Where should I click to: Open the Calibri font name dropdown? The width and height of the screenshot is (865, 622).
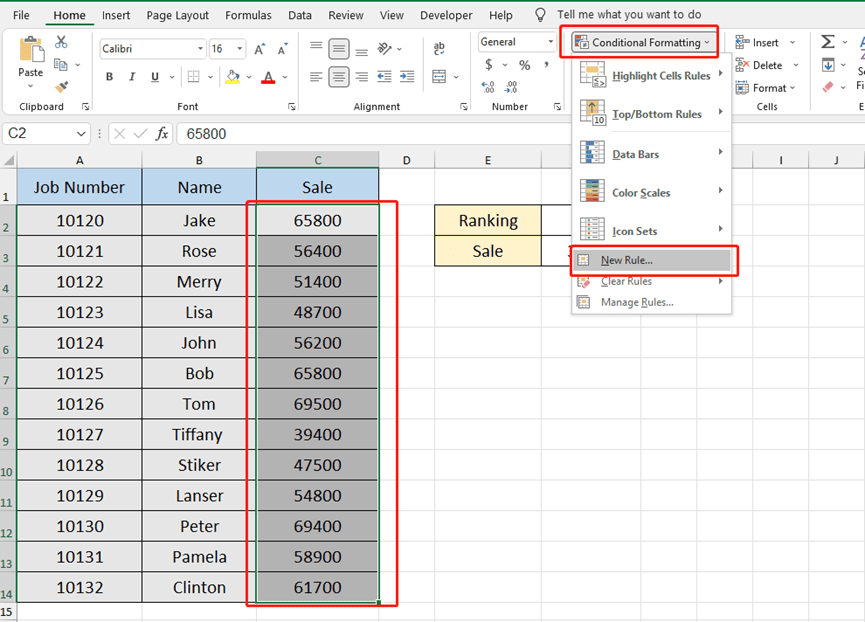click(x=200, y=49)
